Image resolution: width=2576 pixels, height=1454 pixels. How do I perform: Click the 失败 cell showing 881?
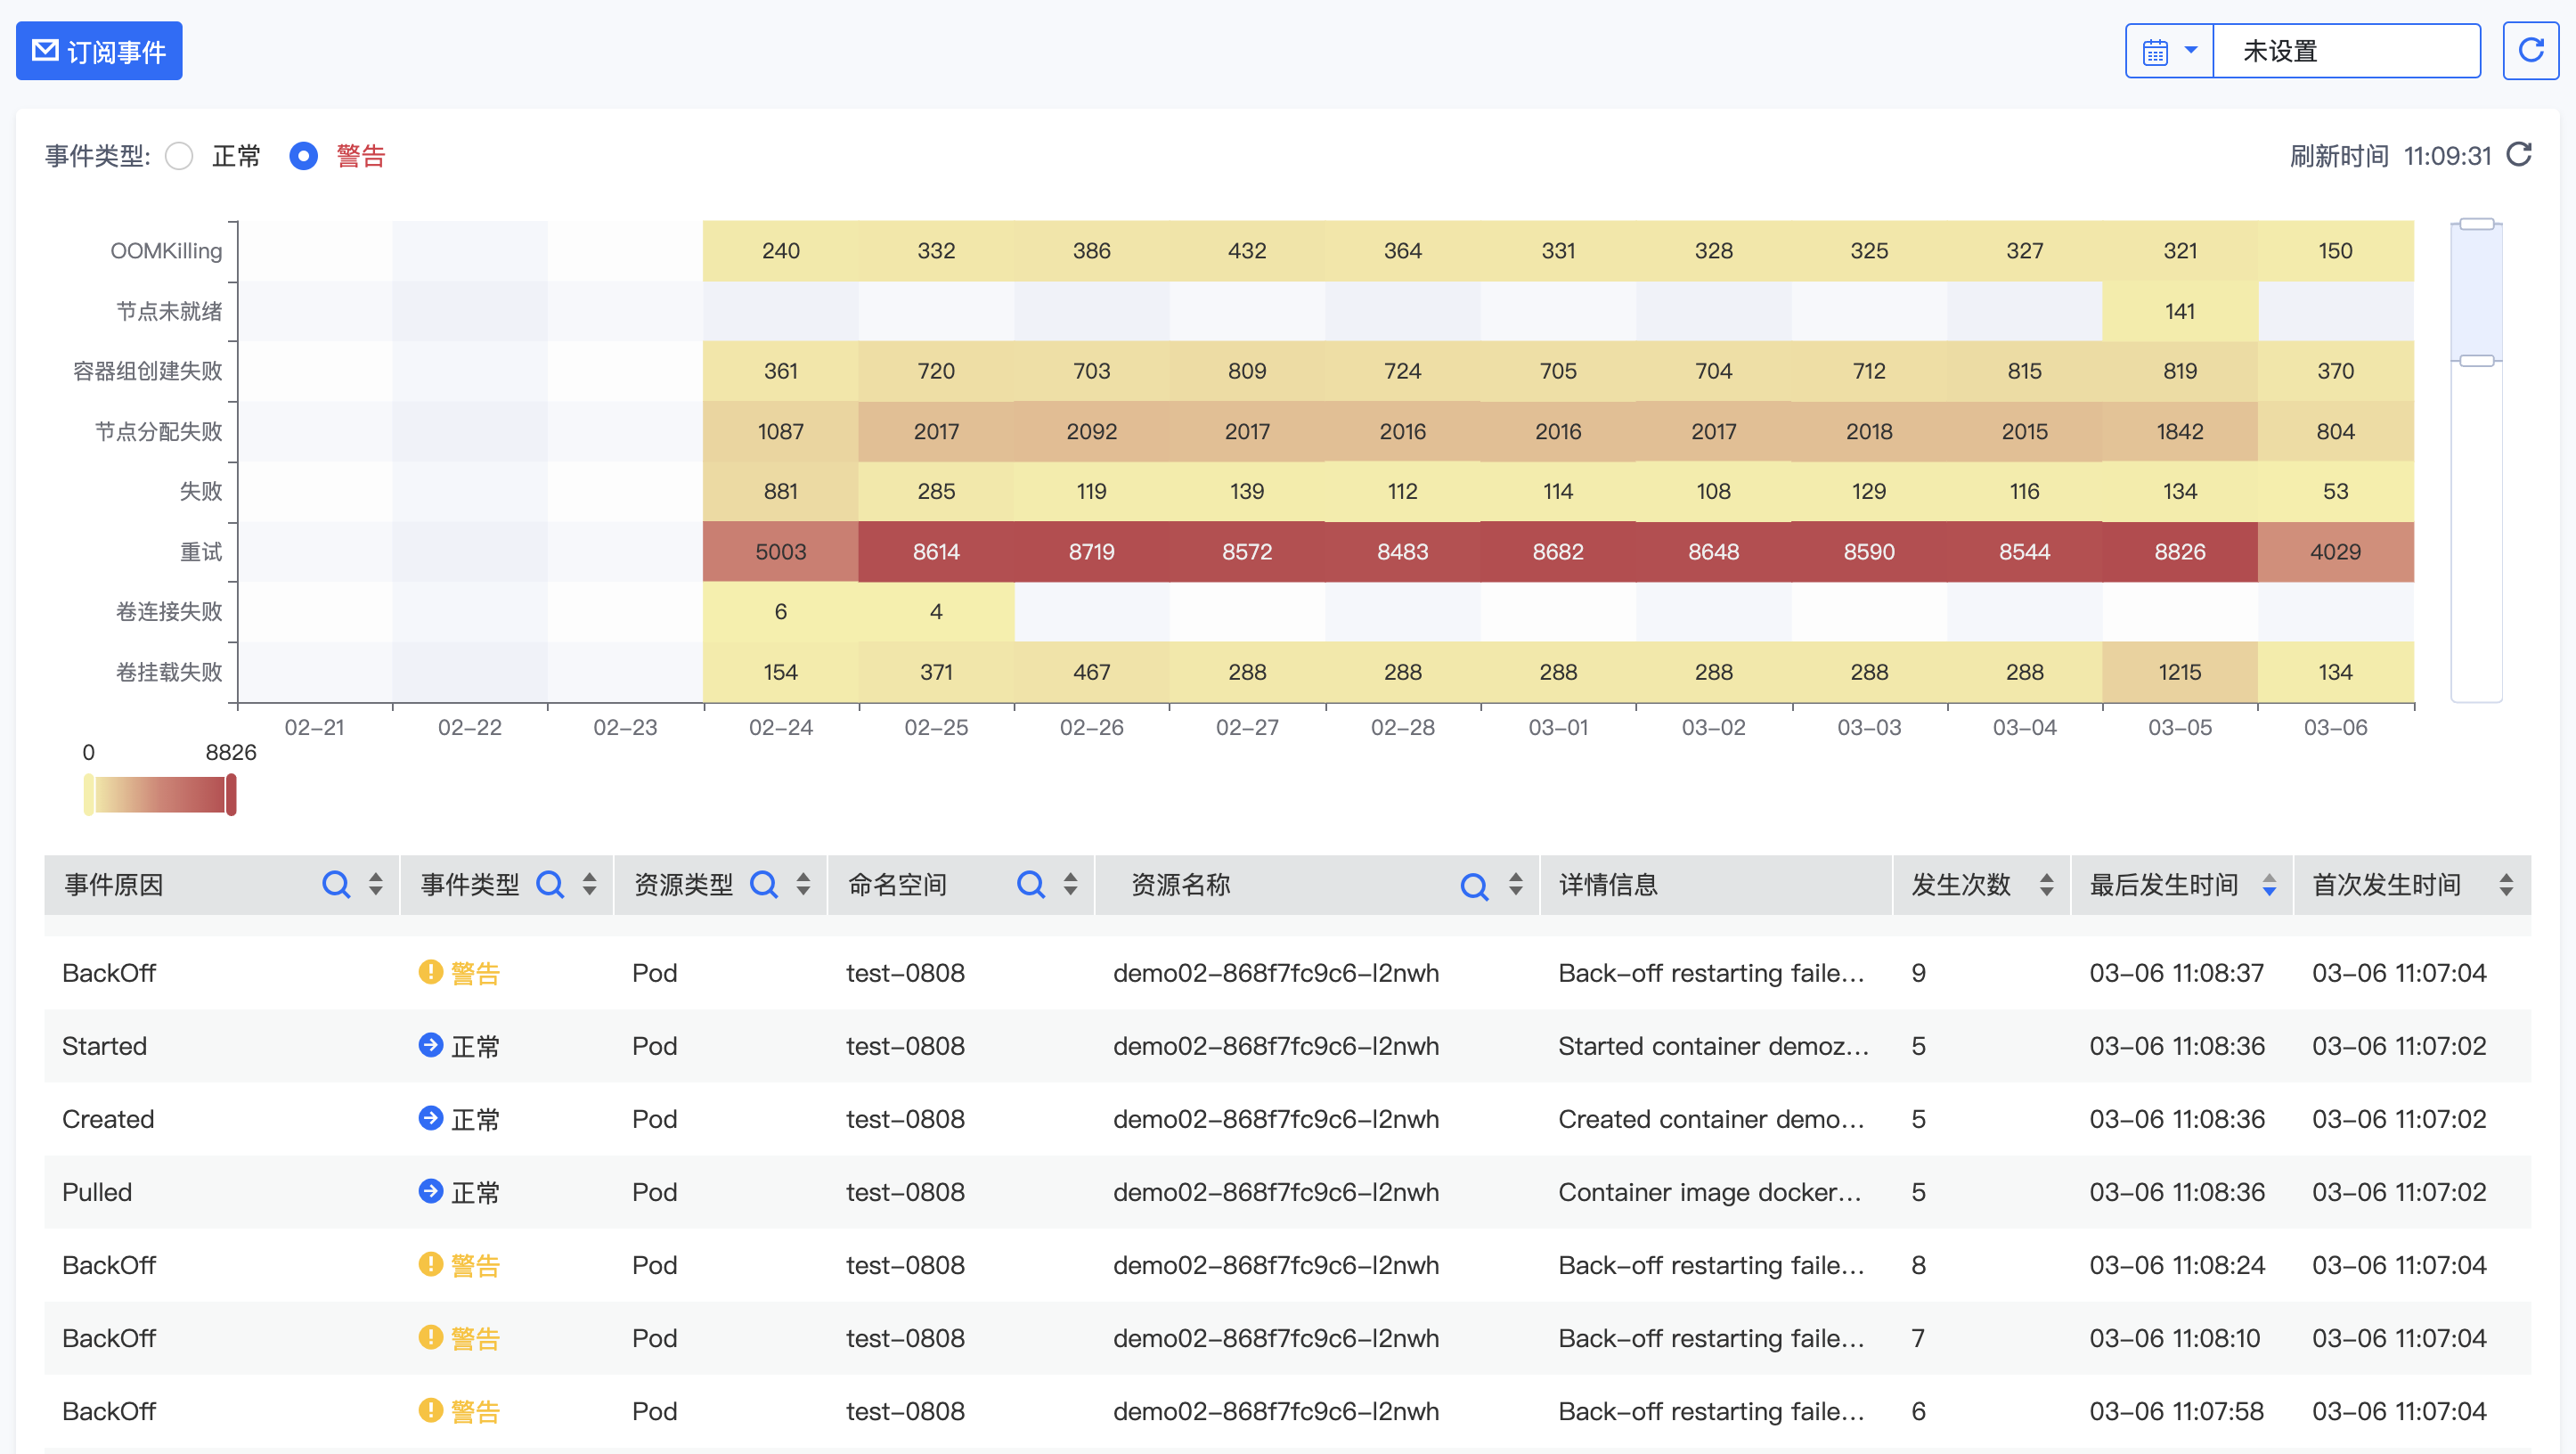coord(781,491)
